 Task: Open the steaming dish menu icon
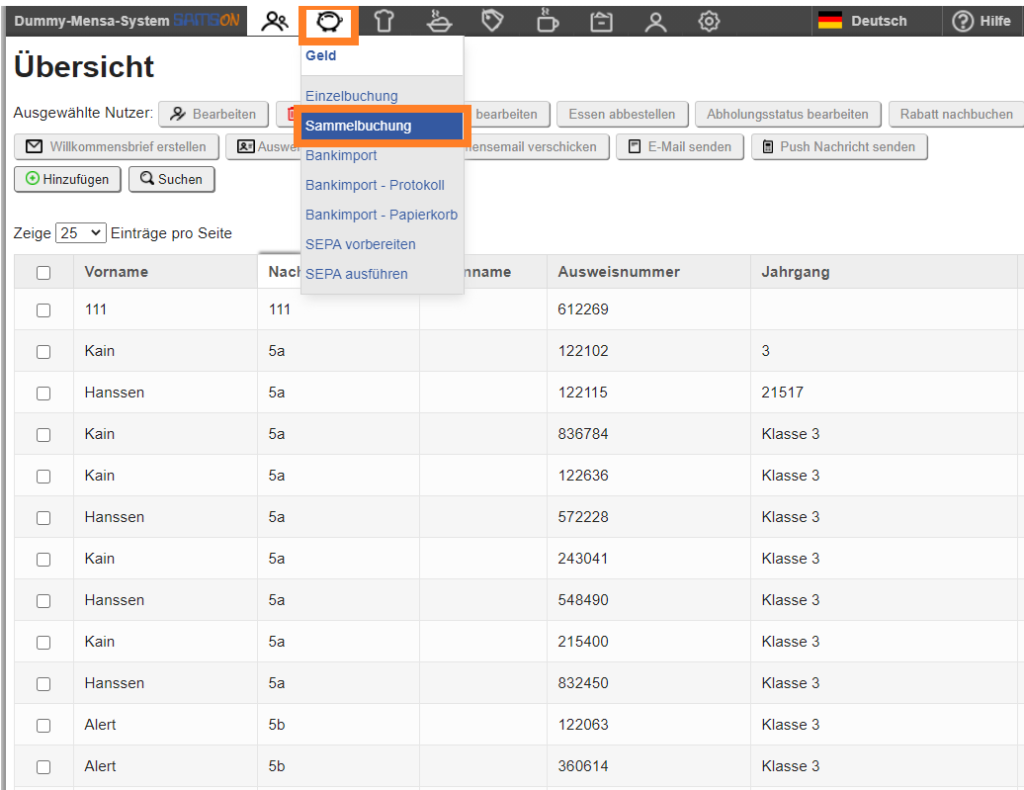(x=439, y=22)
